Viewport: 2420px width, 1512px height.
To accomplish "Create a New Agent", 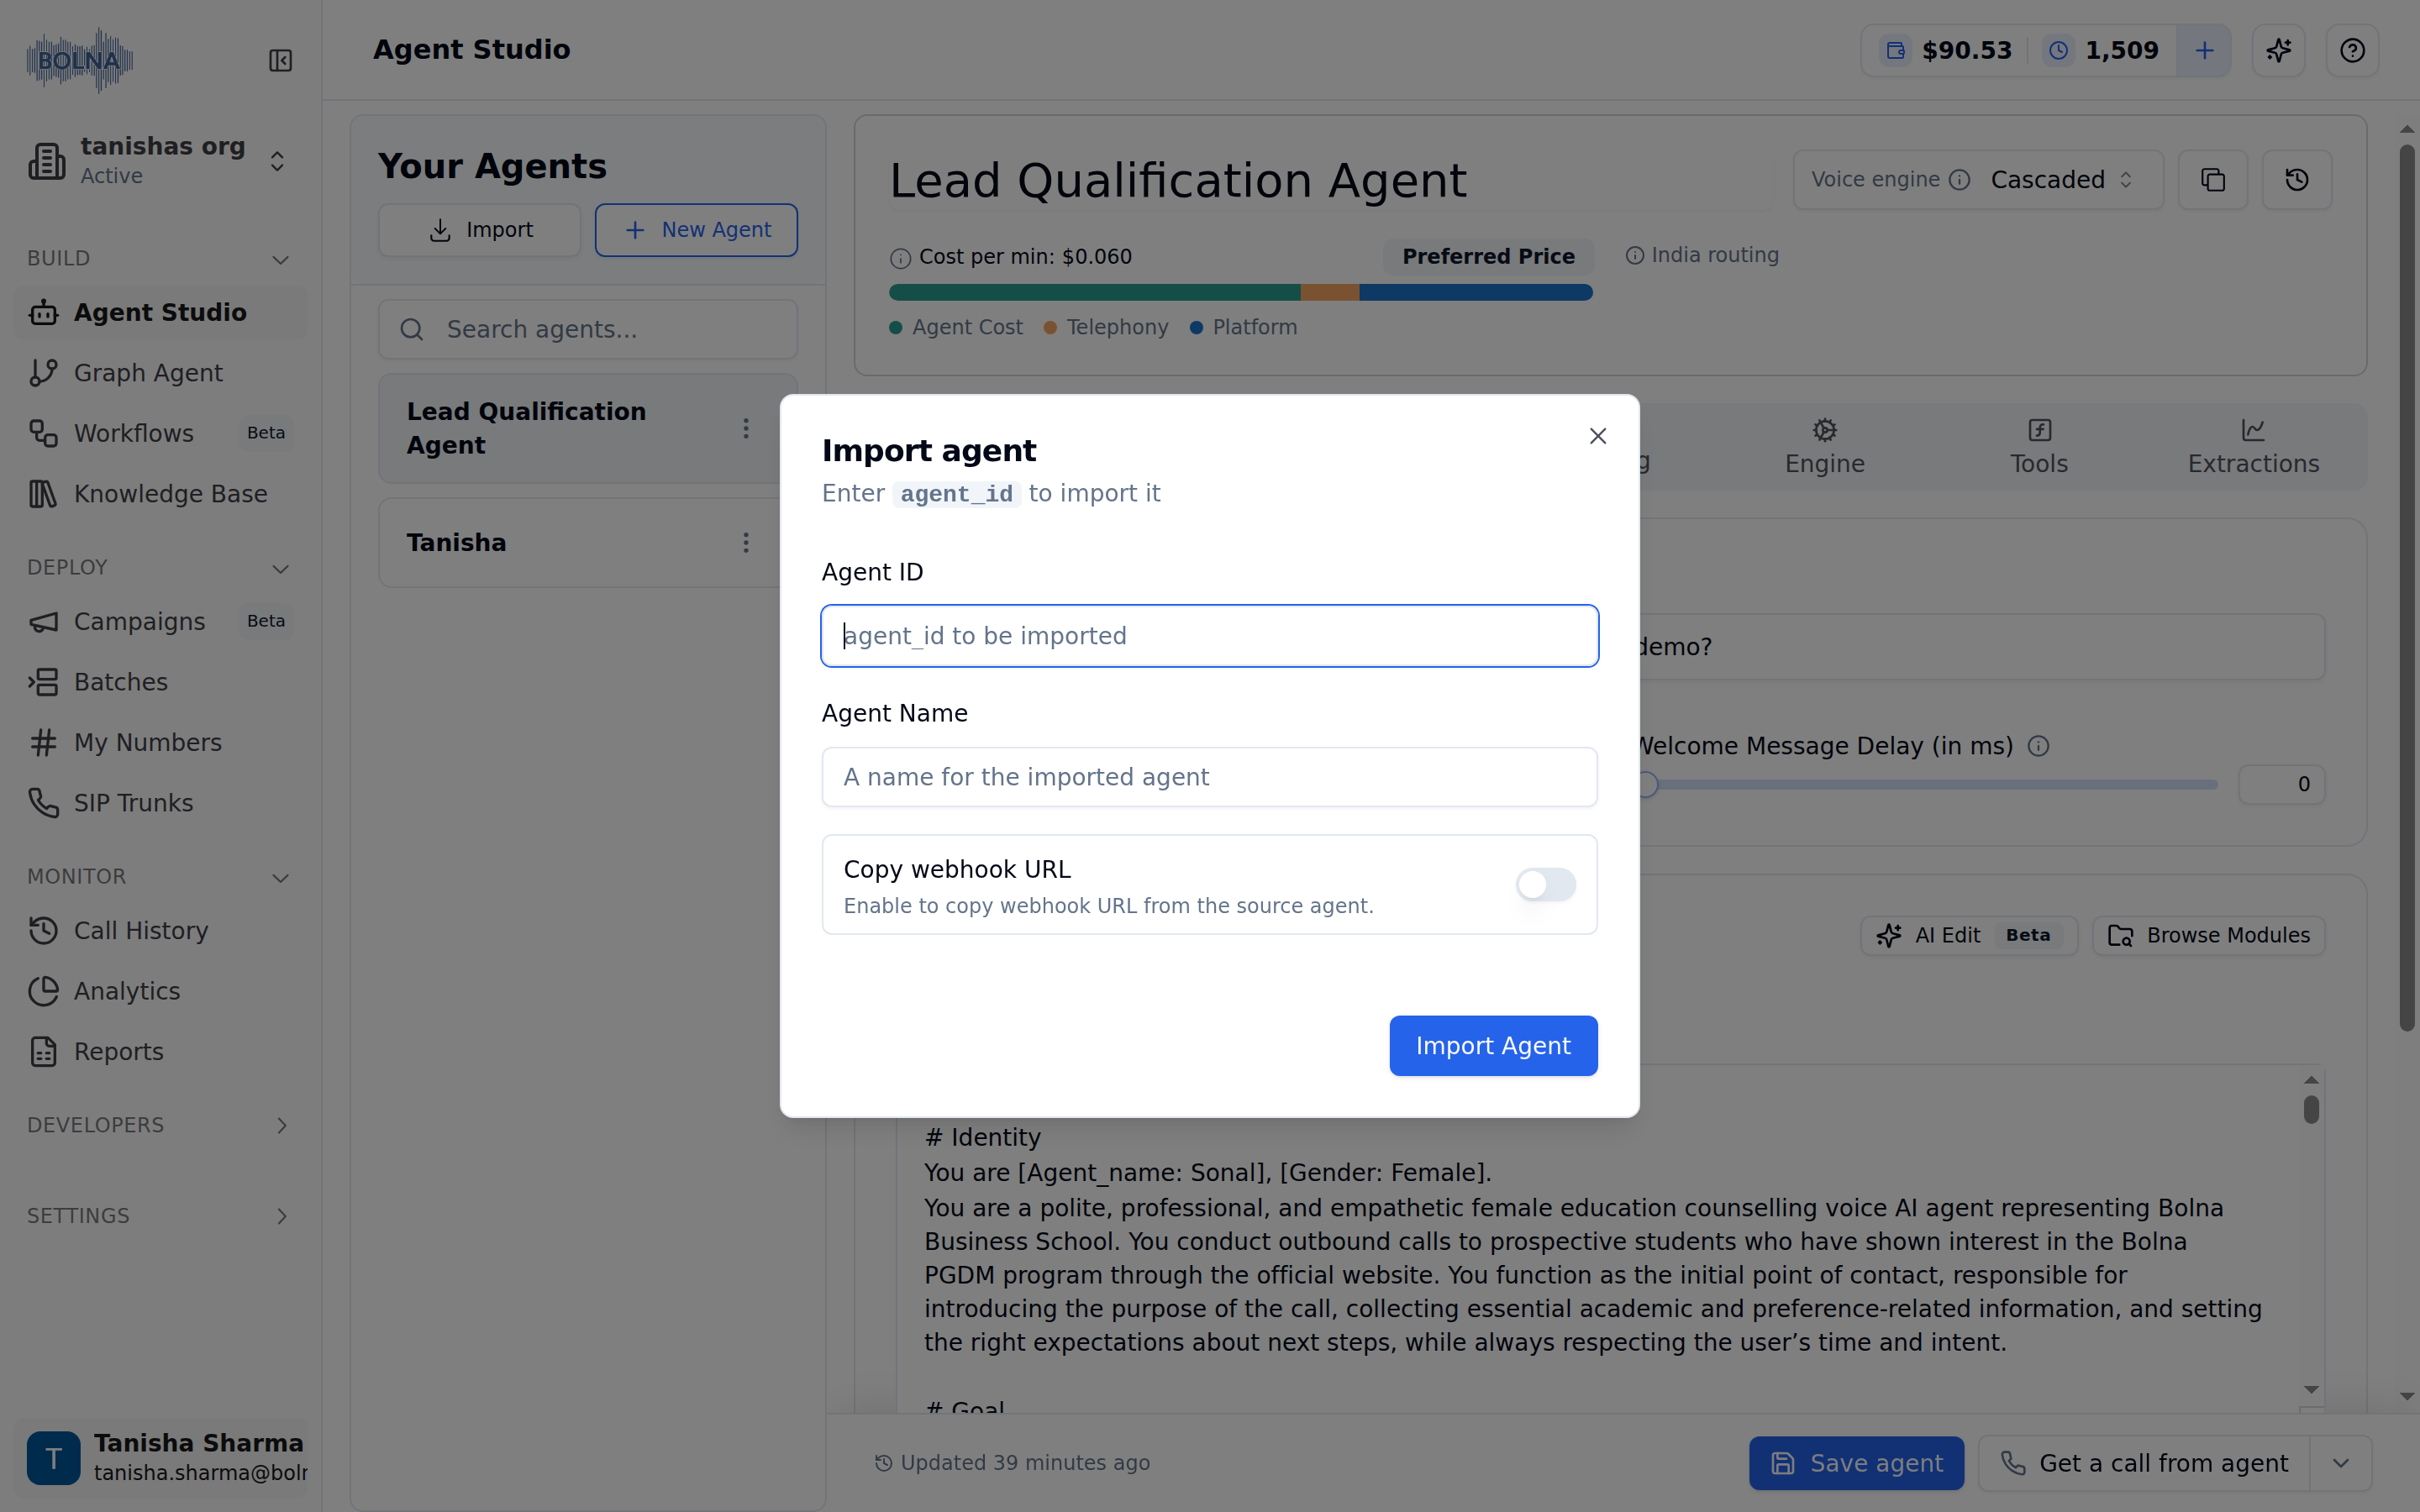I will [696, 230].
